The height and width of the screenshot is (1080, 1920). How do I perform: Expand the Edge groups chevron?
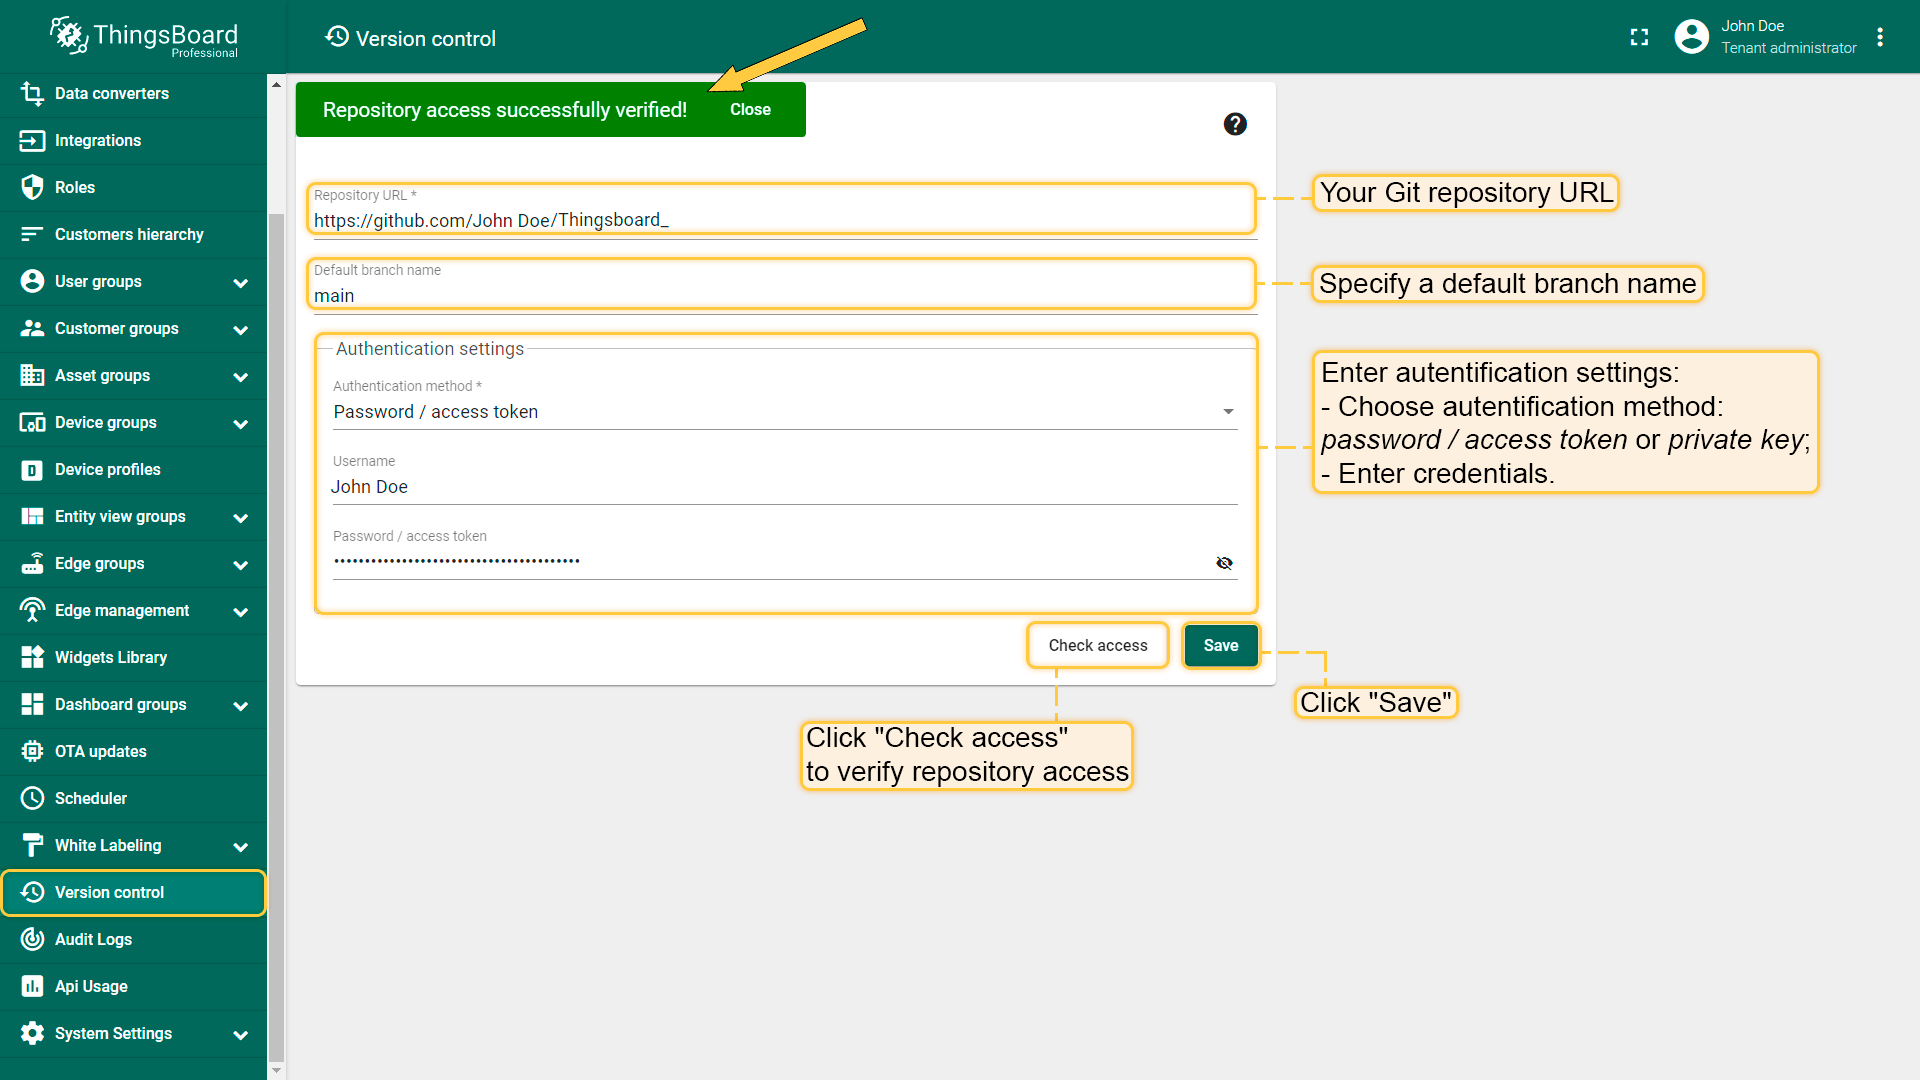240,564
